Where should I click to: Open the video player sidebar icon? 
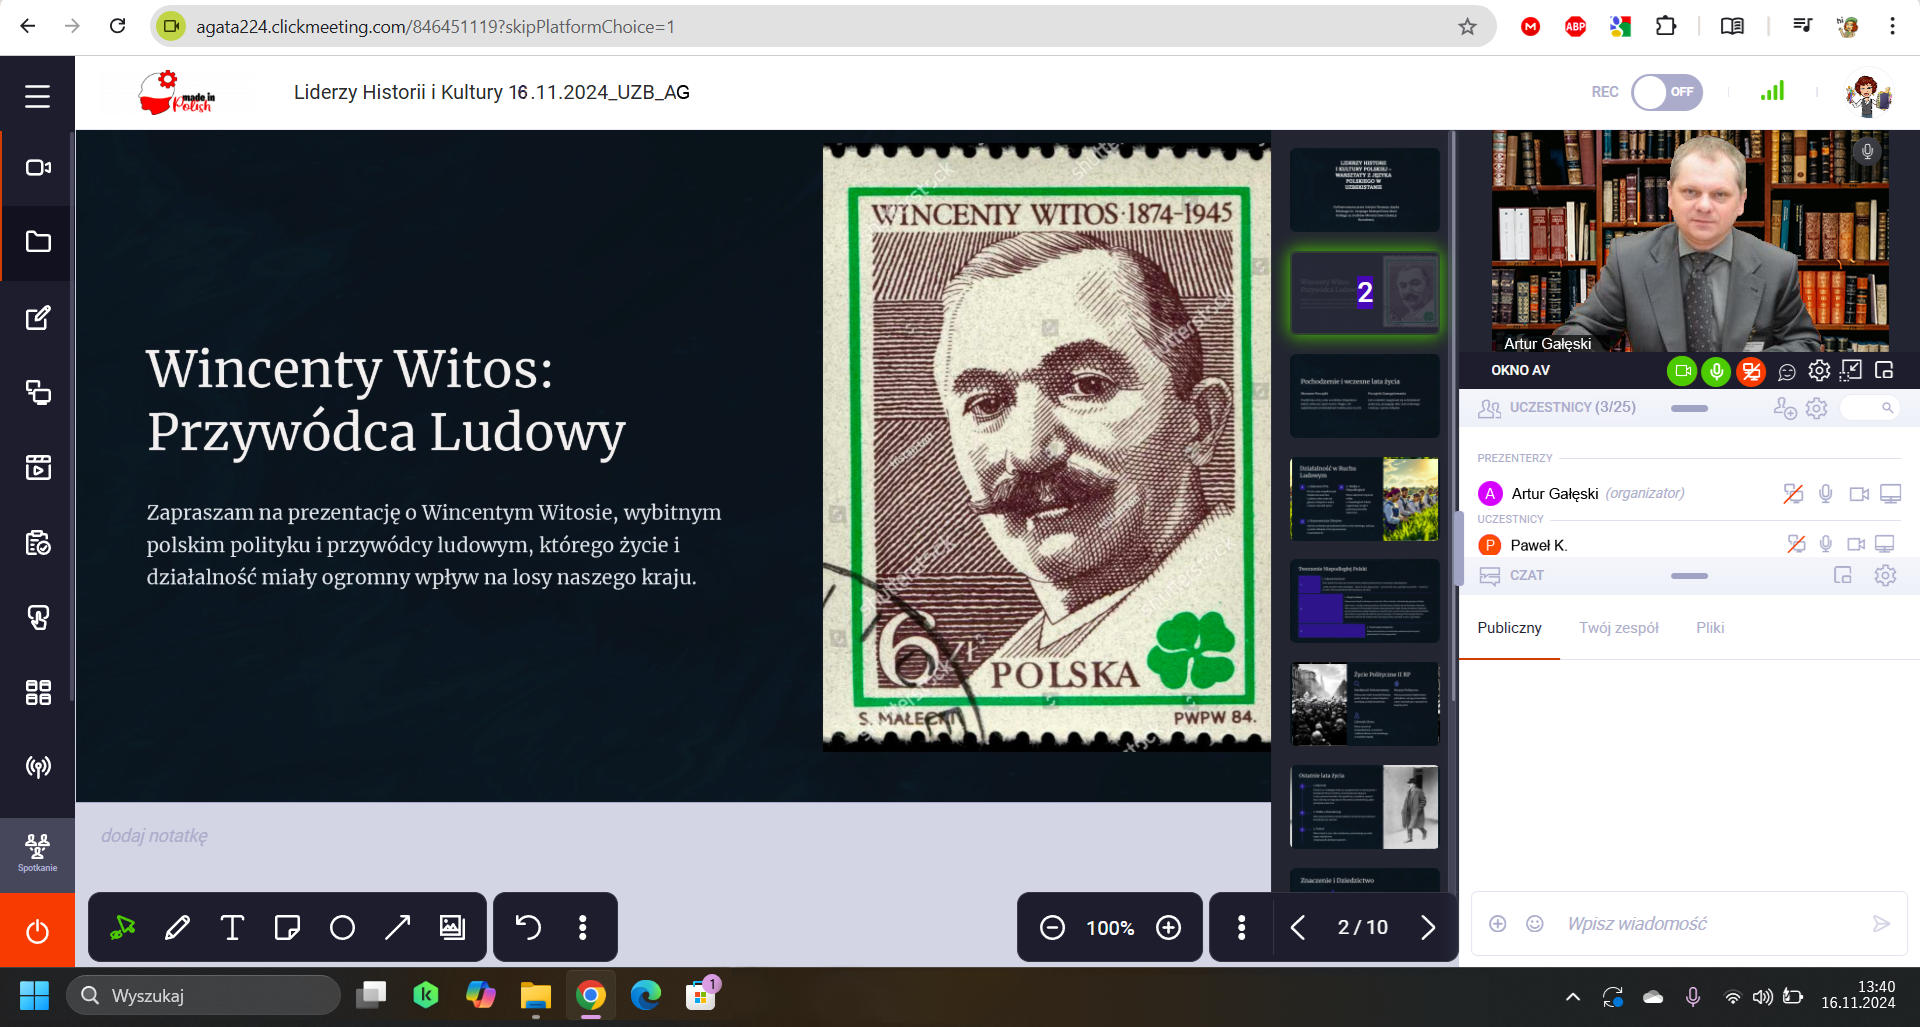tap(38, 467)
